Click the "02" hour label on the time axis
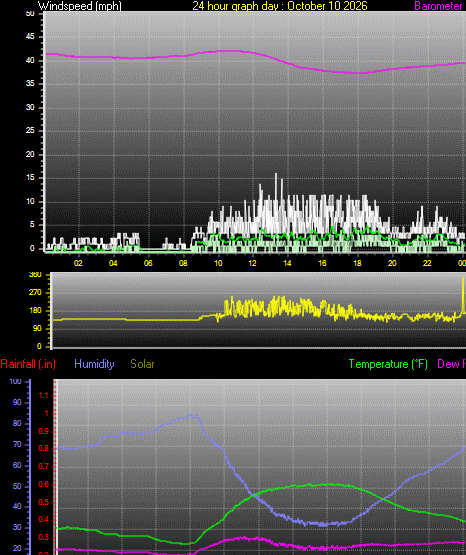466x555 pixels. coord(78,263)
